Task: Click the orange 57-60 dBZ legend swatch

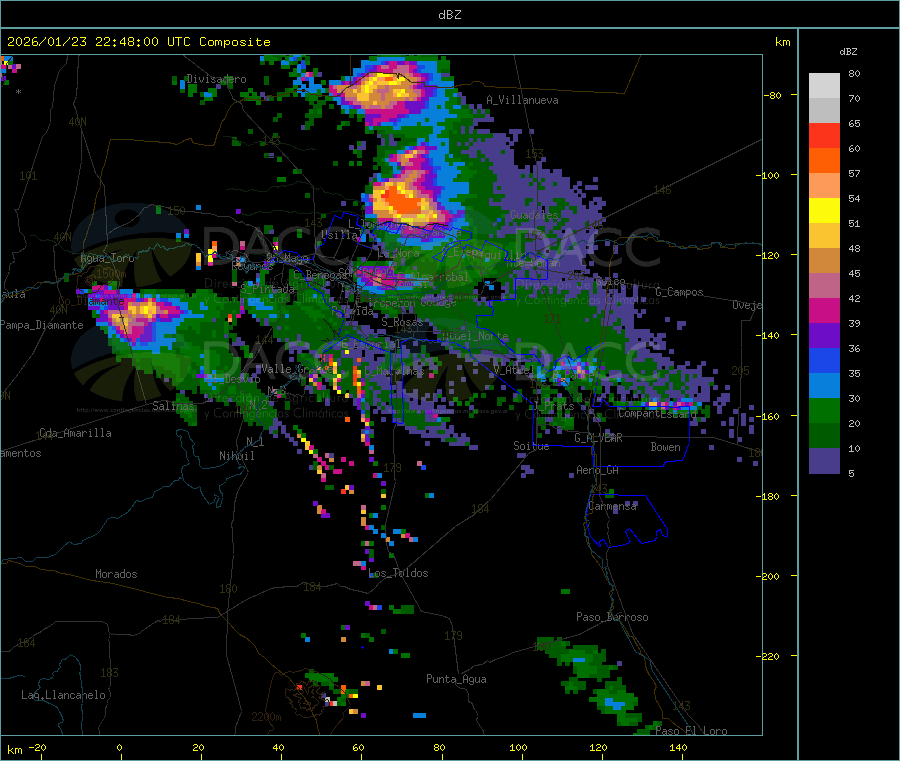Action: (824, 161)
